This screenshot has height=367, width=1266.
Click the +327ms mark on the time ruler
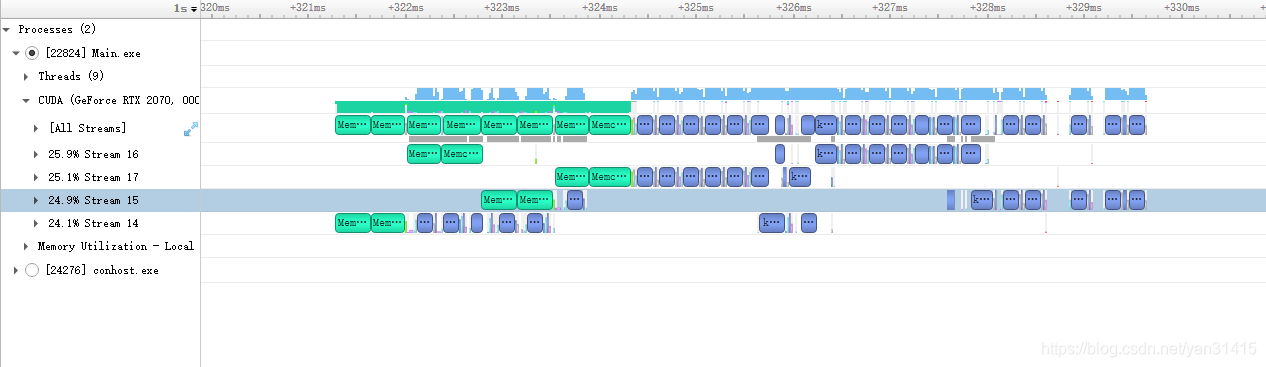pos(890,7)
